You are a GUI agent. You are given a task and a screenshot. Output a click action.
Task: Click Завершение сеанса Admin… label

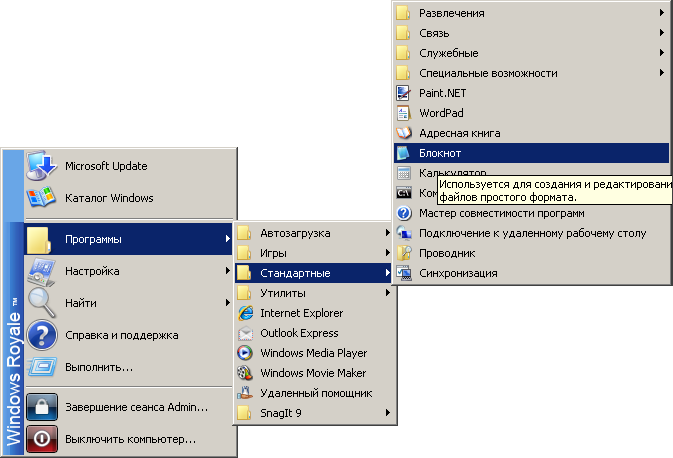pos(136,407)
